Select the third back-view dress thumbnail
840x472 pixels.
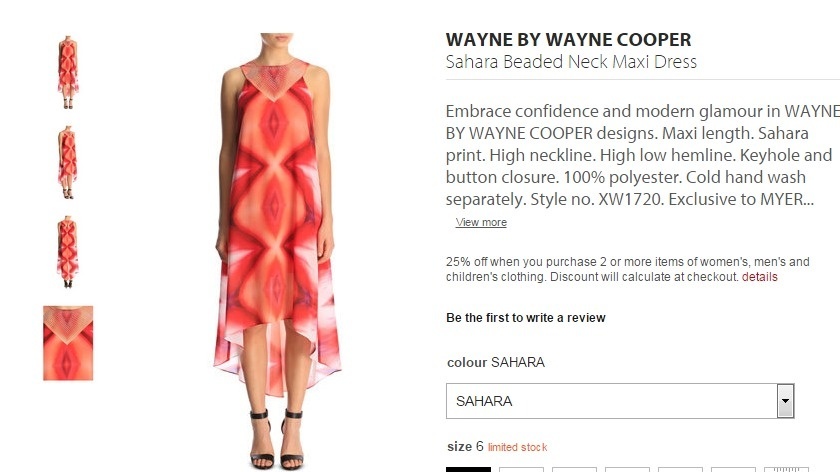tap(68, 252)
